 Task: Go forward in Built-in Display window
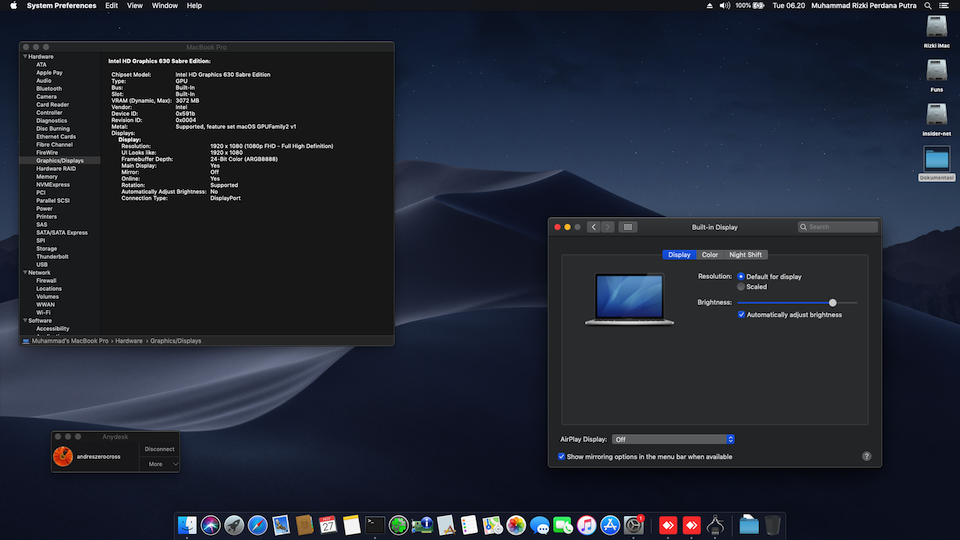point(607,227)
